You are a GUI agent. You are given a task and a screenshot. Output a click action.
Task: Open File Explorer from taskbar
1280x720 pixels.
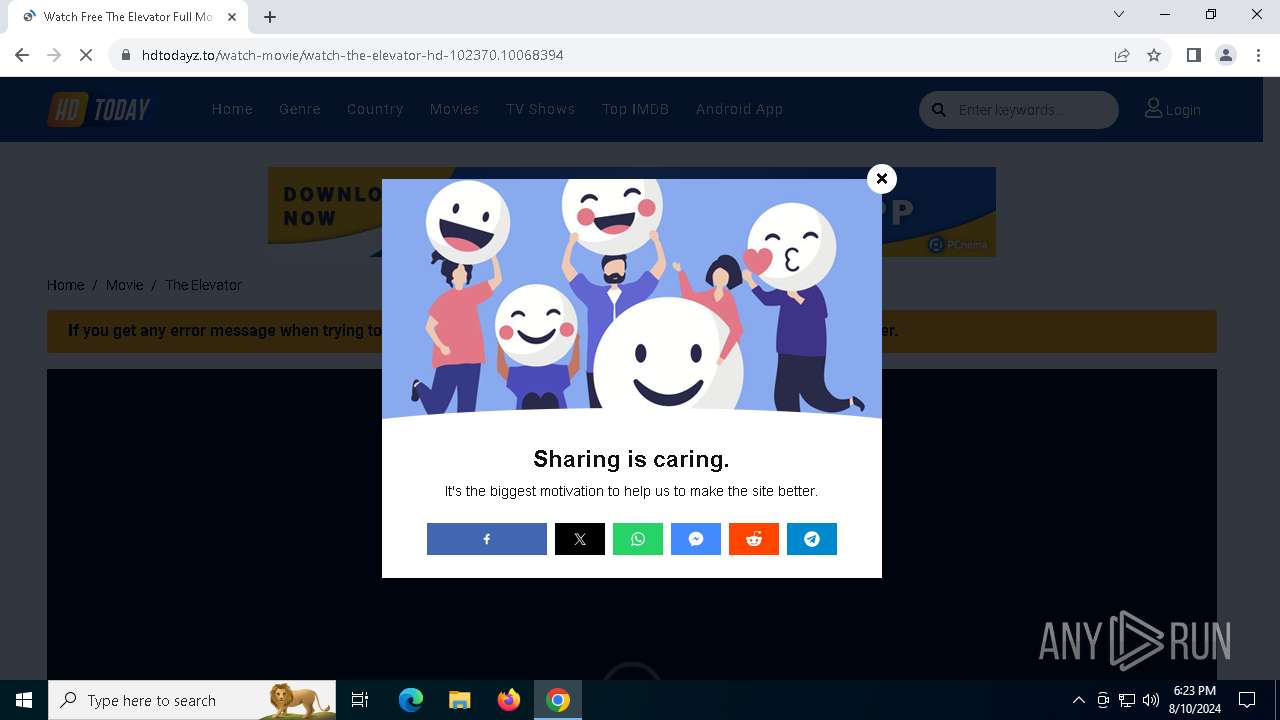coord(459,700)
